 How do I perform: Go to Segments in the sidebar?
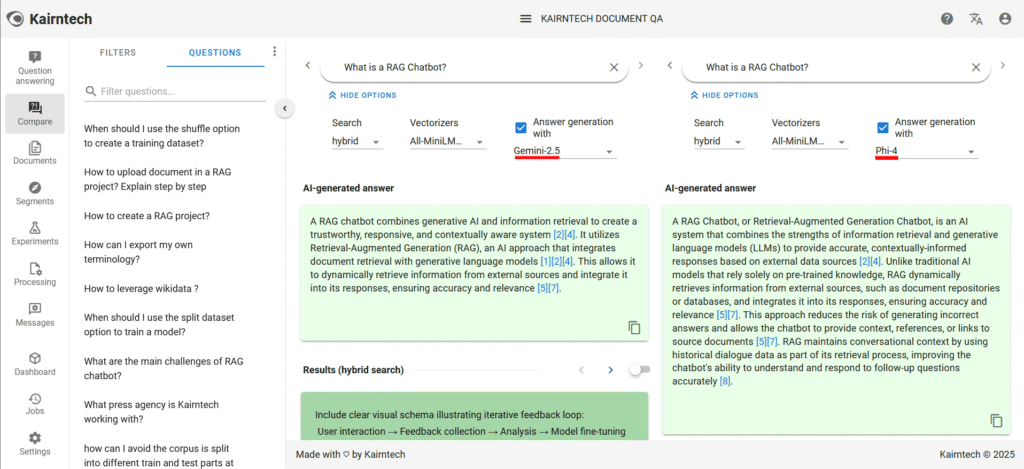35,193
